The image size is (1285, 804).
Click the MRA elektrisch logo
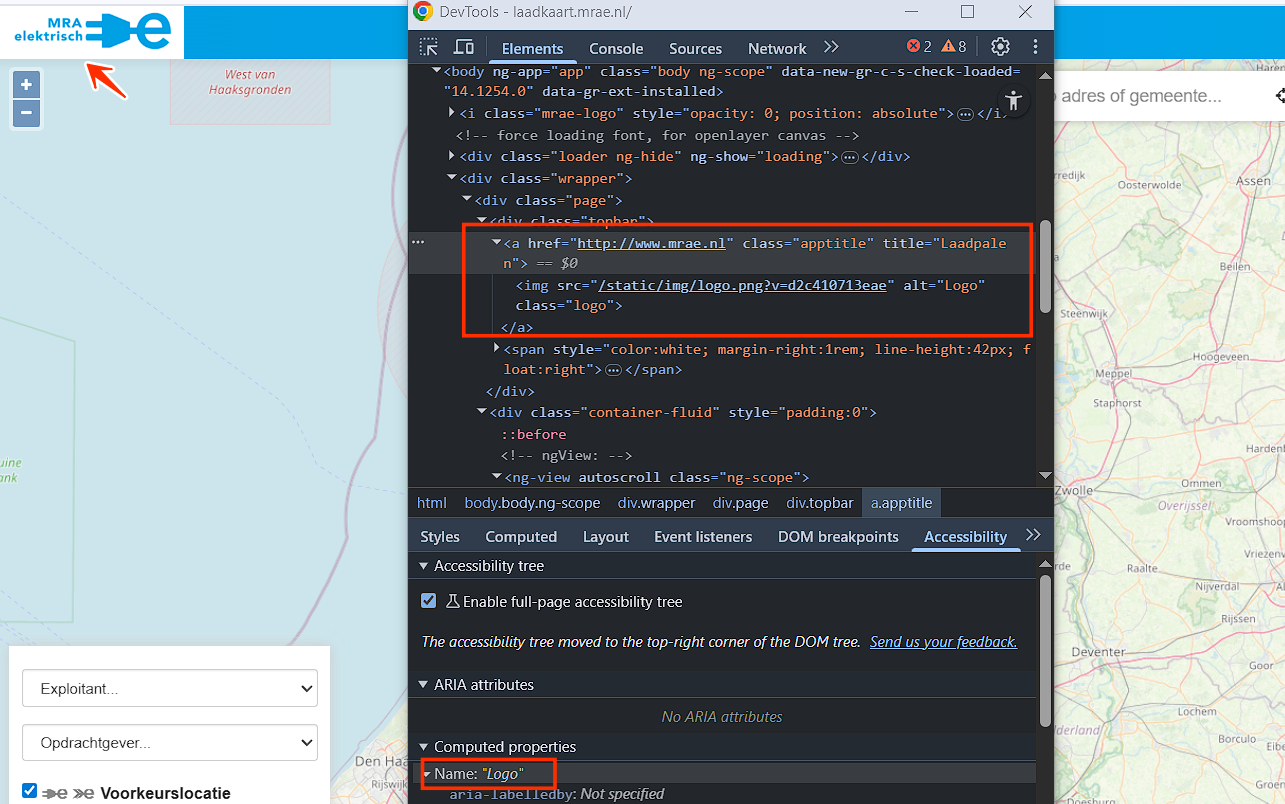(92, 31)
